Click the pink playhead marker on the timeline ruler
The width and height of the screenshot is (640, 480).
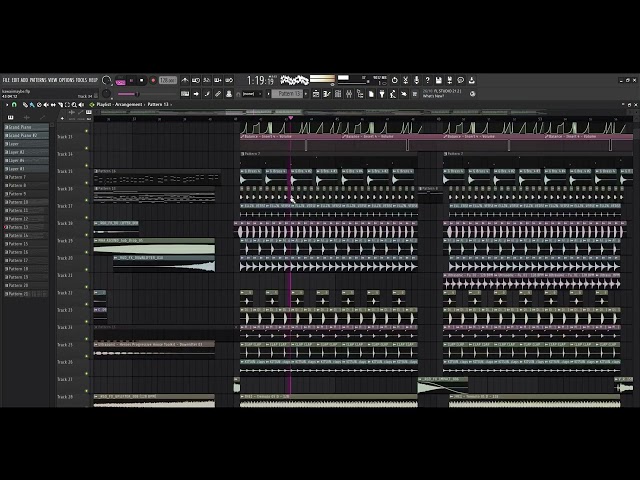point(291,118)
